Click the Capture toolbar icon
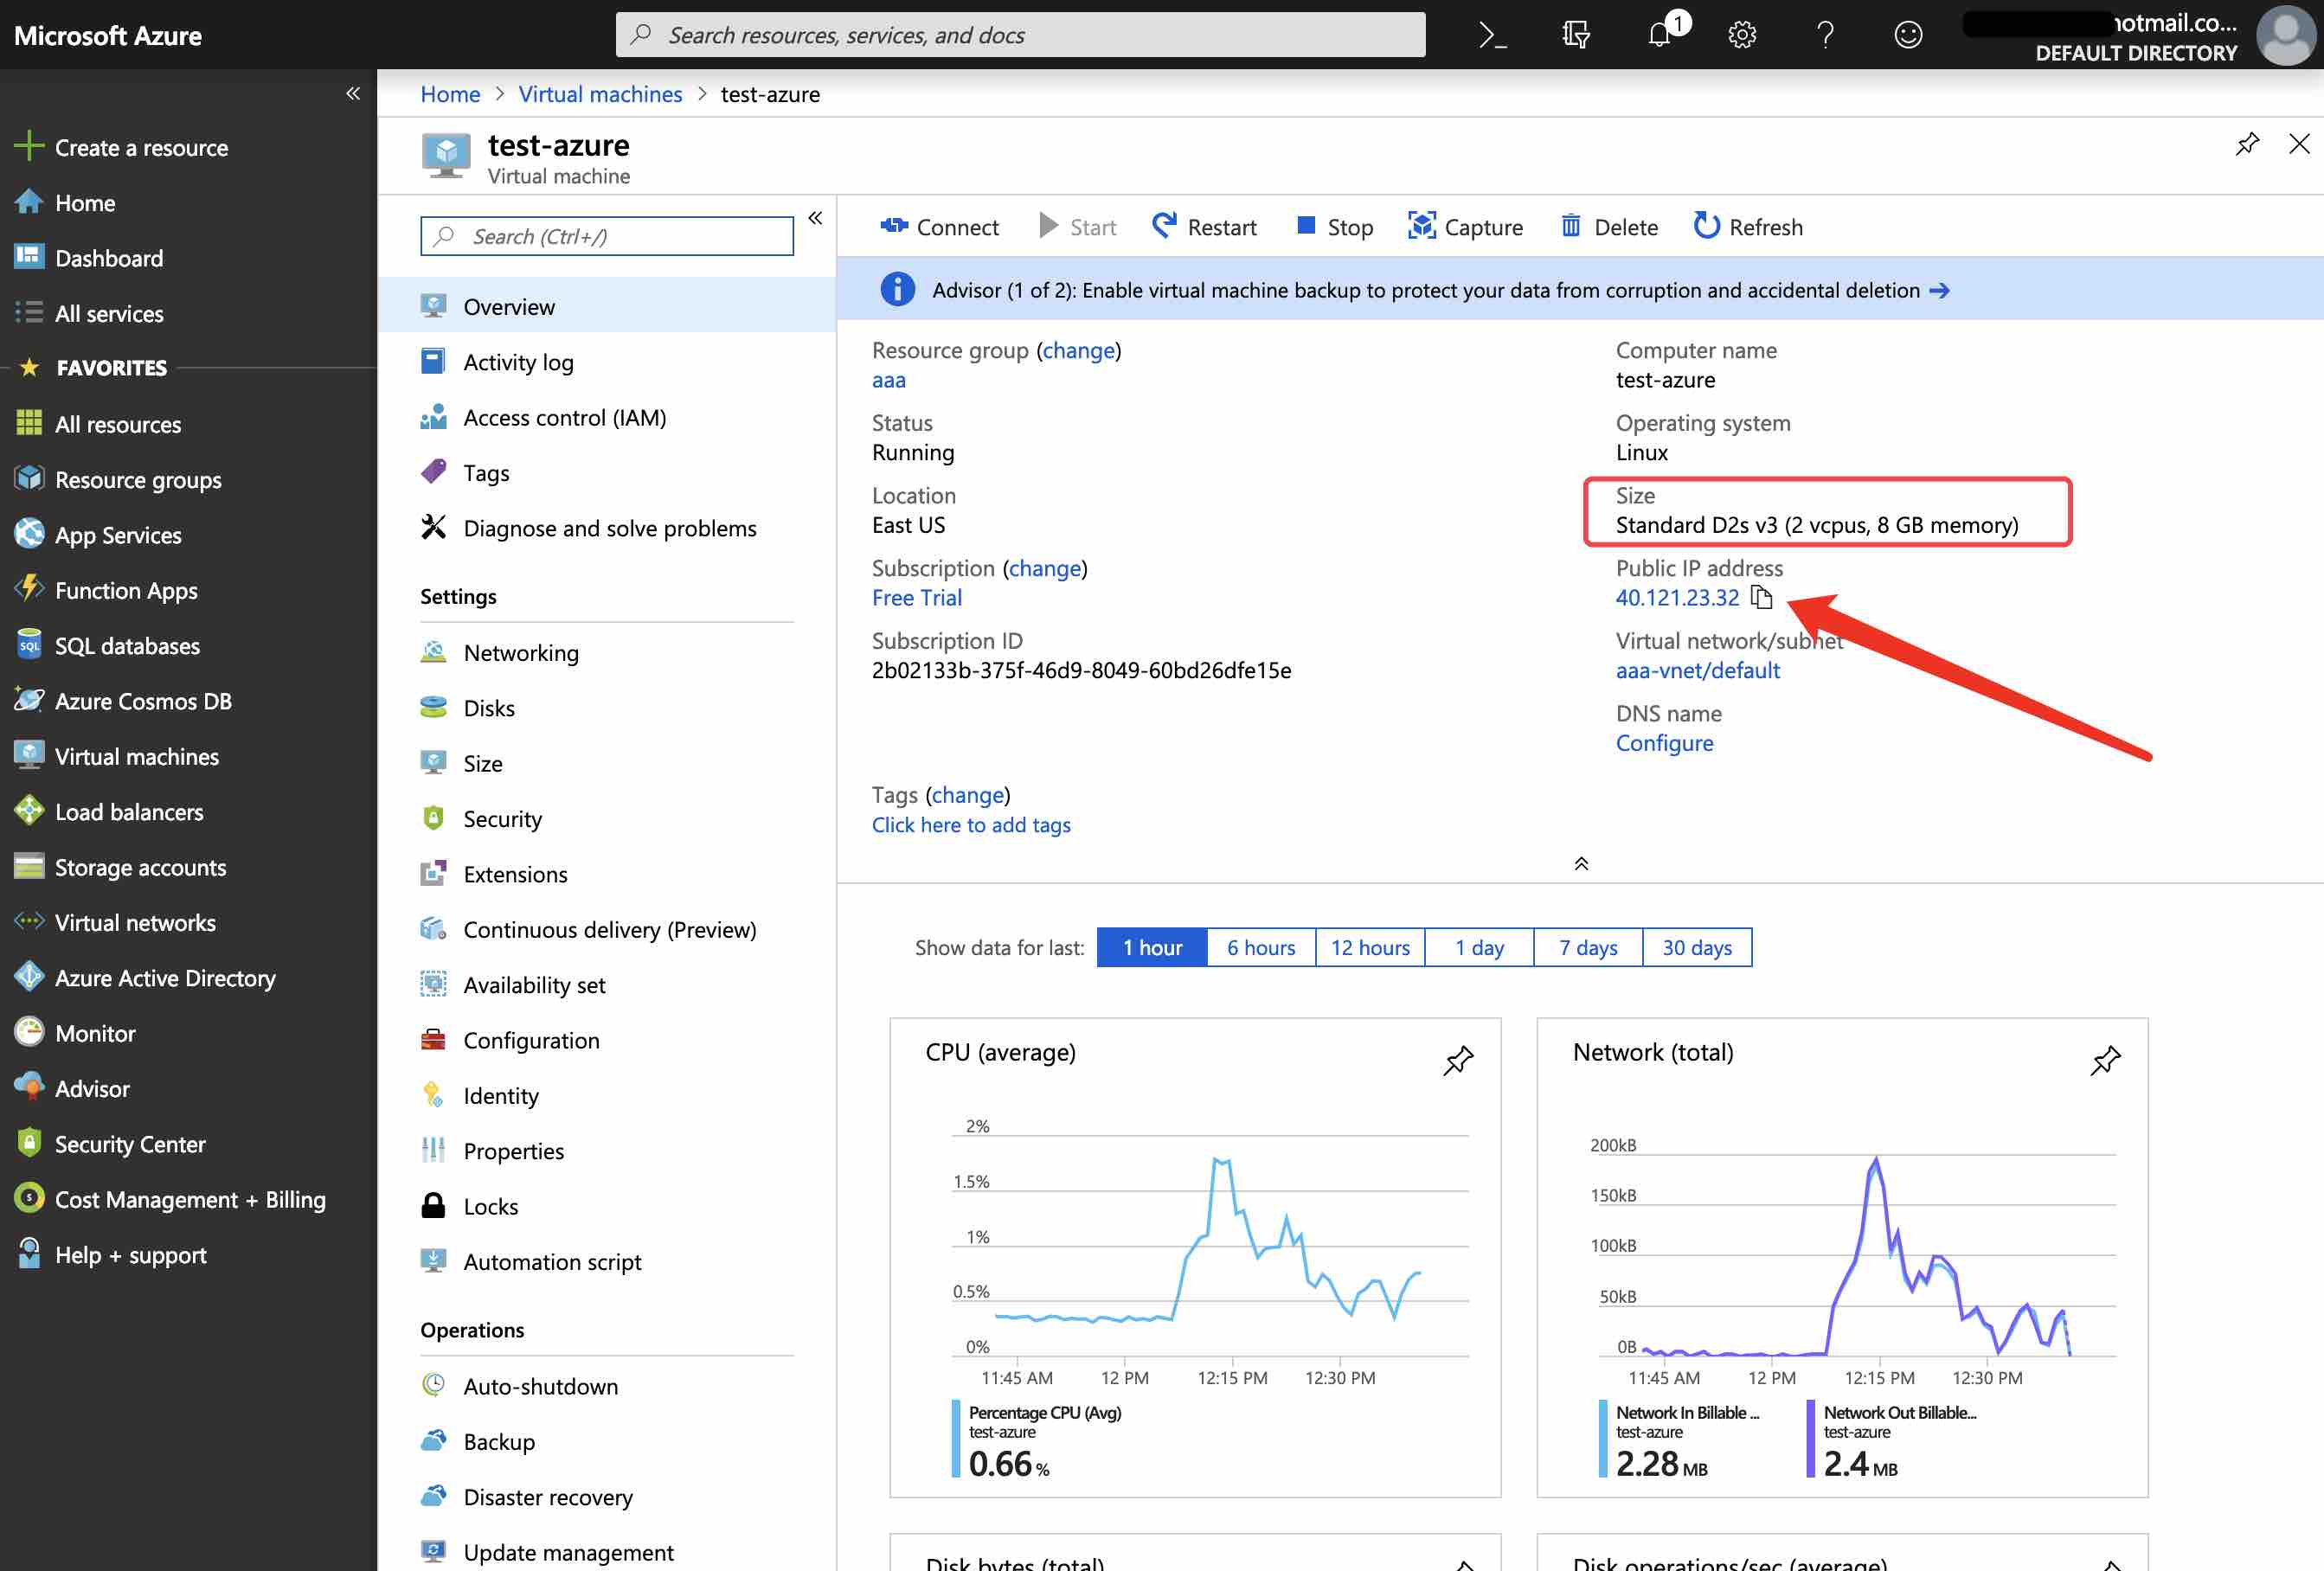 pyautogui.click(x=1421, y=226)
